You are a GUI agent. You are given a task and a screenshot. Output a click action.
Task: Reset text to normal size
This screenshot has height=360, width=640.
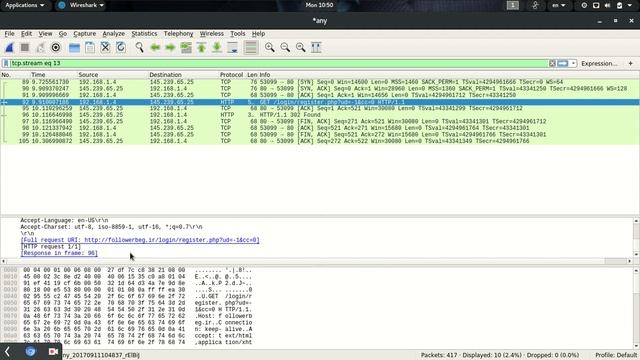[300, 47]
